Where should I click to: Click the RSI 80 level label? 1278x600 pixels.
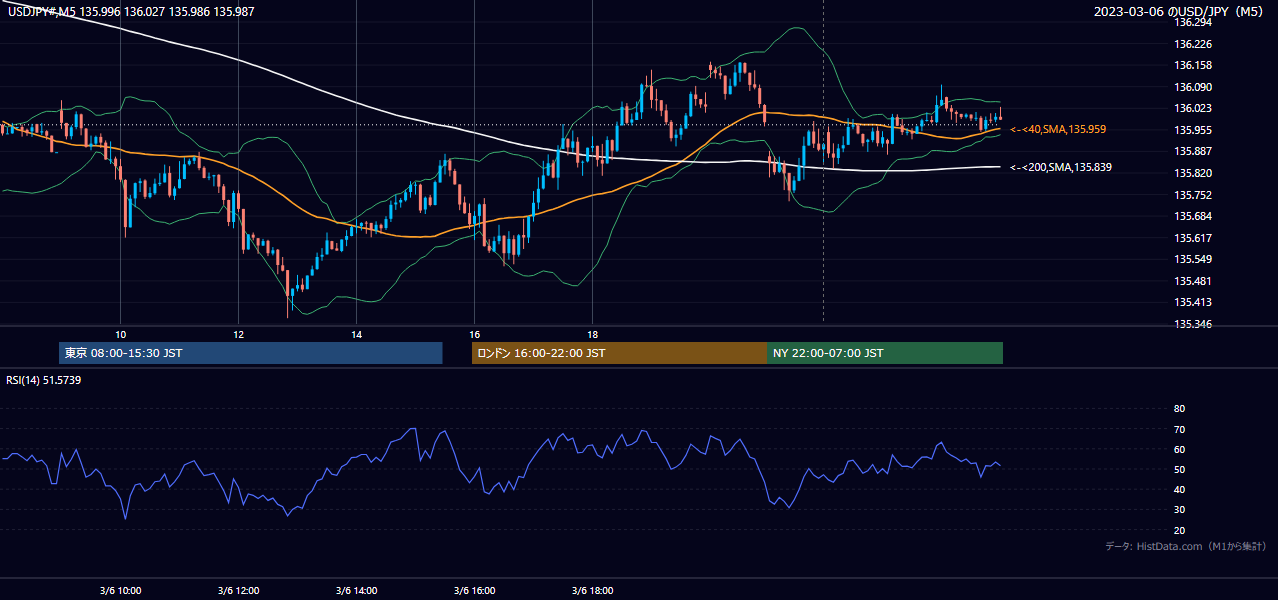coord(1179,409)
